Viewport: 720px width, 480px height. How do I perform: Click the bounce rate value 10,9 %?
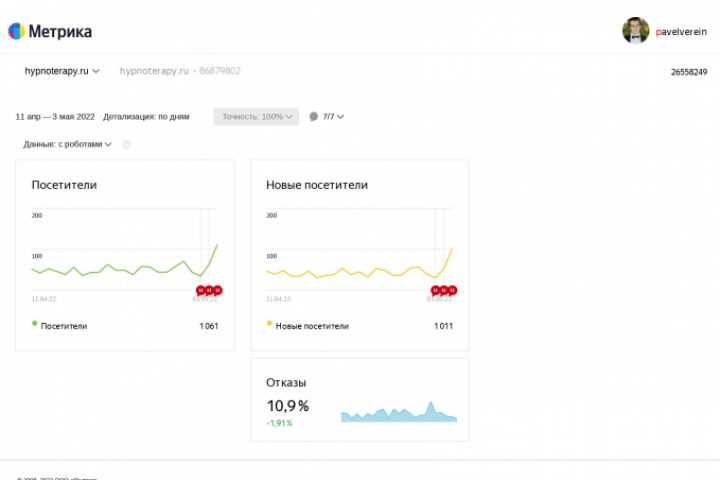tap(288, 406)
